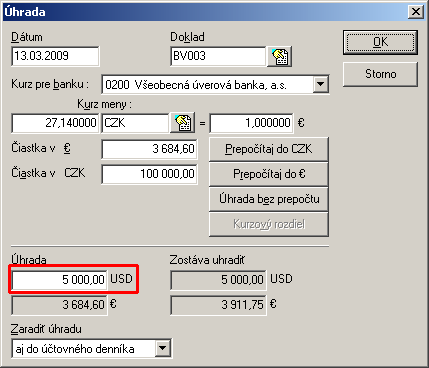
Task: Click the Čiastka v € amount field
Action: pos(149,149)
